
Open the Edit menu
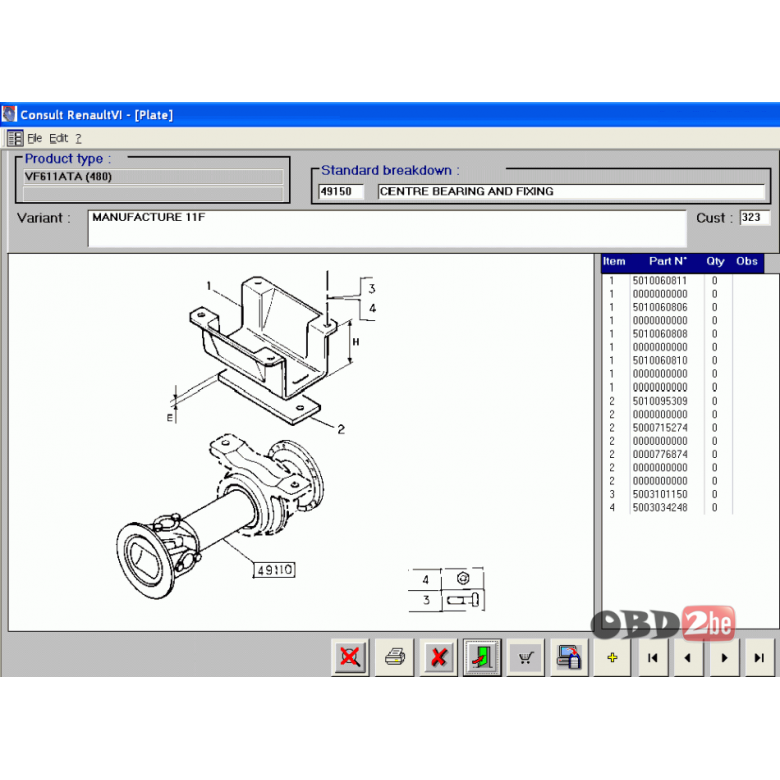58,138
